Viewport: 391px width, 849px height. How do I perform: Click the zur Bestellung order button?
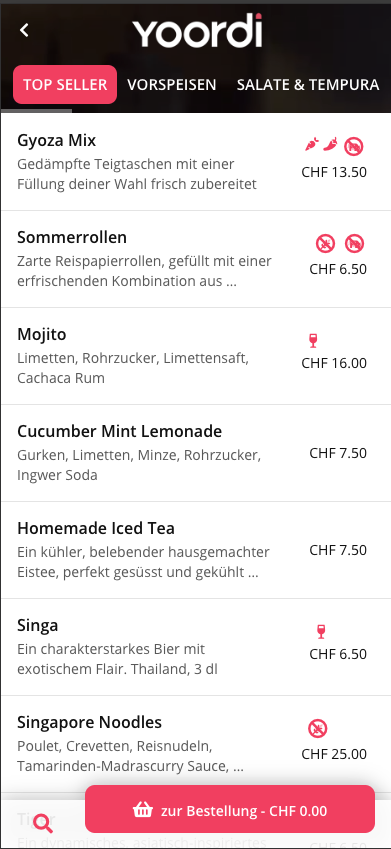[x=230, y=809]
